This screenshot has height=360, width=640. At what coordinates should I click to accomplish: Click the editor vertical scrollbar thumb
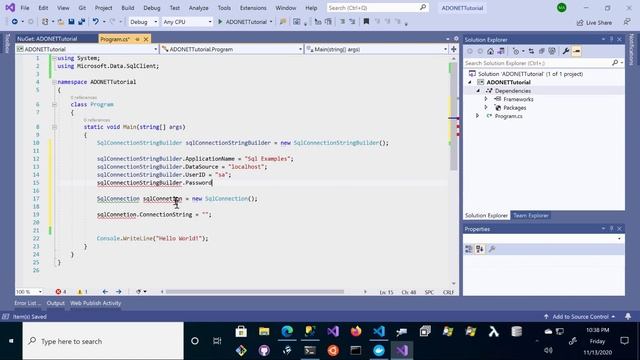pyautogui.click(x=453, y=116)
